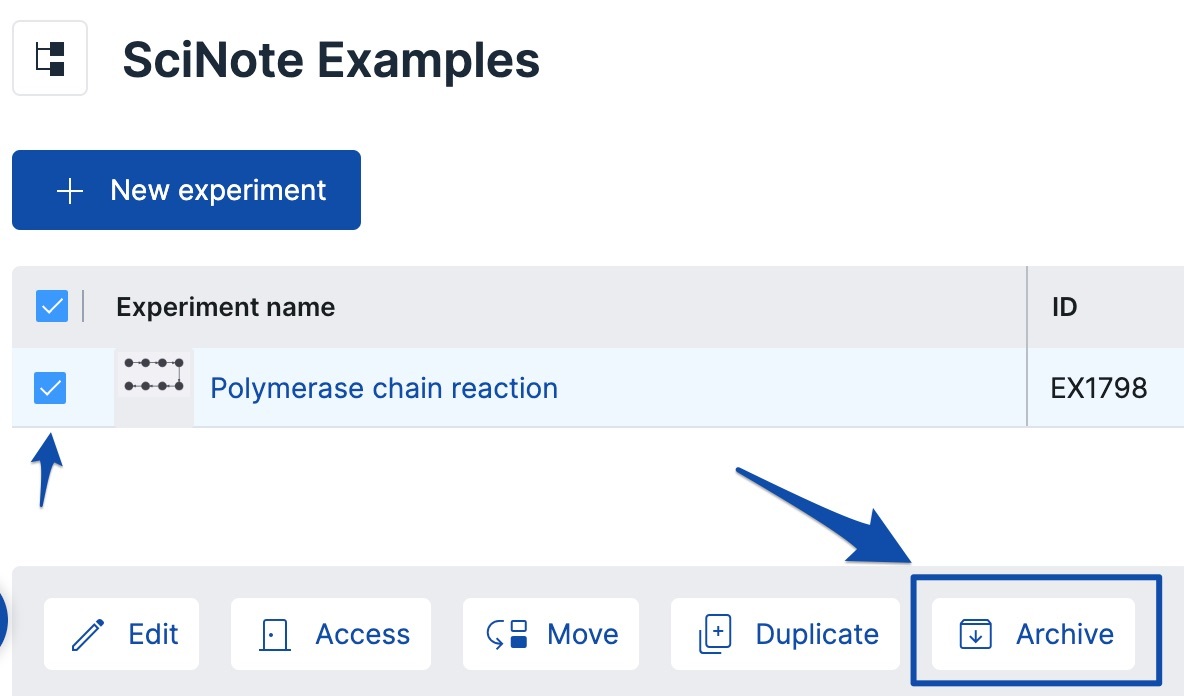Click the Archive box icon

tap(975, 634)
